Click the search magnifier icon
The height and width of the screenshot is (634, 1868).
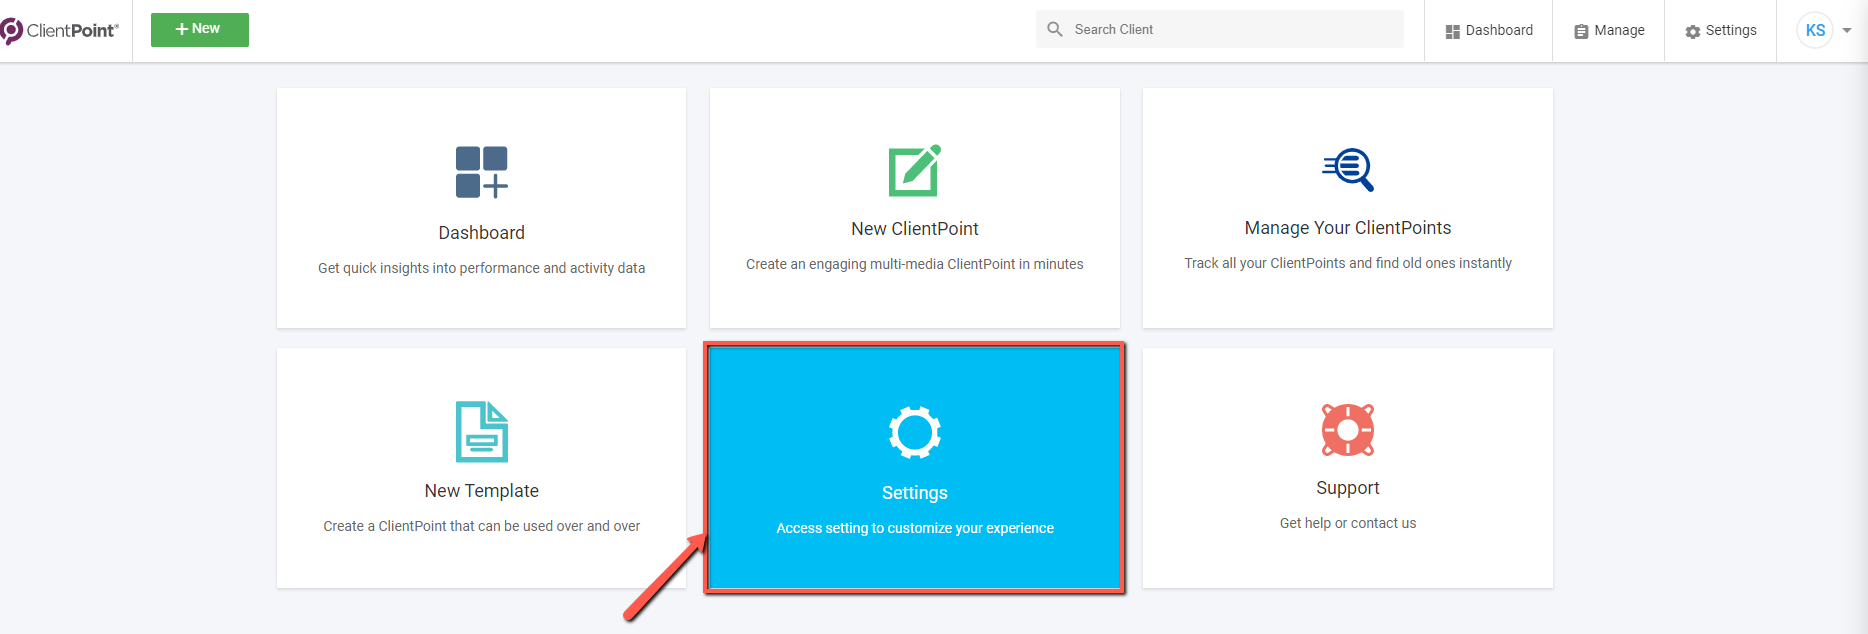coord(1055,29)
